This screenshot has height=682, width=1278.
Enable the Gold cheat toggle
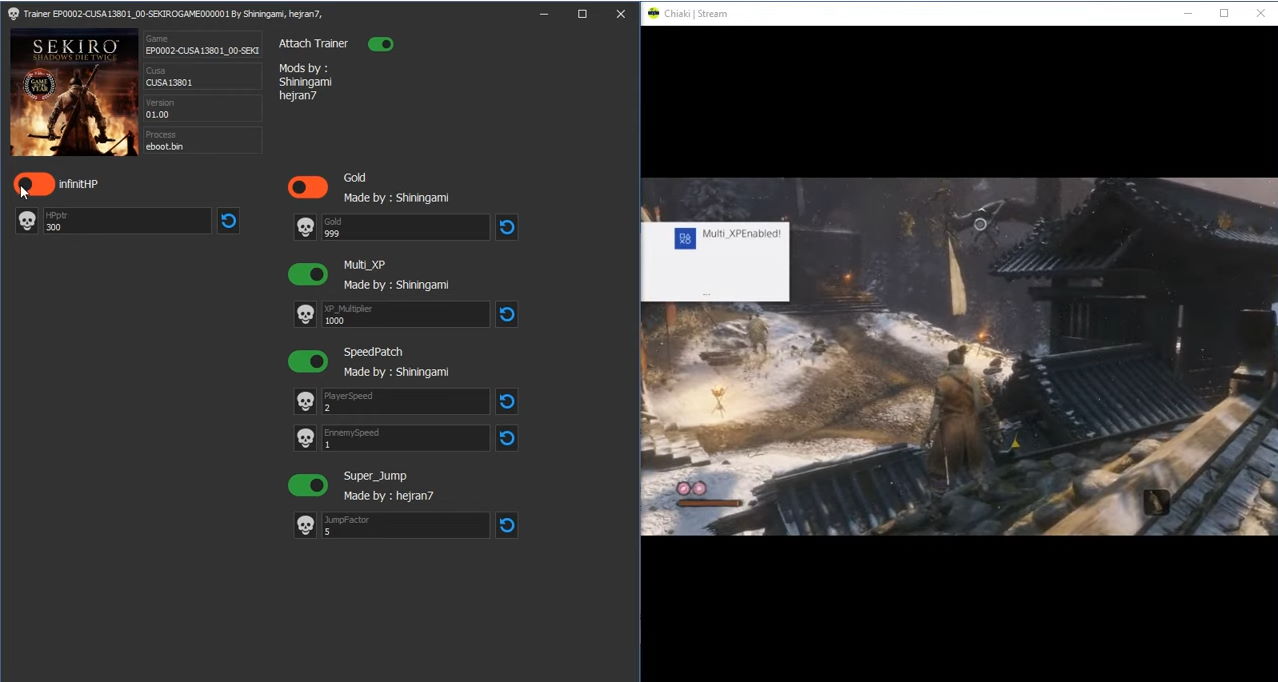click(308, 187)
